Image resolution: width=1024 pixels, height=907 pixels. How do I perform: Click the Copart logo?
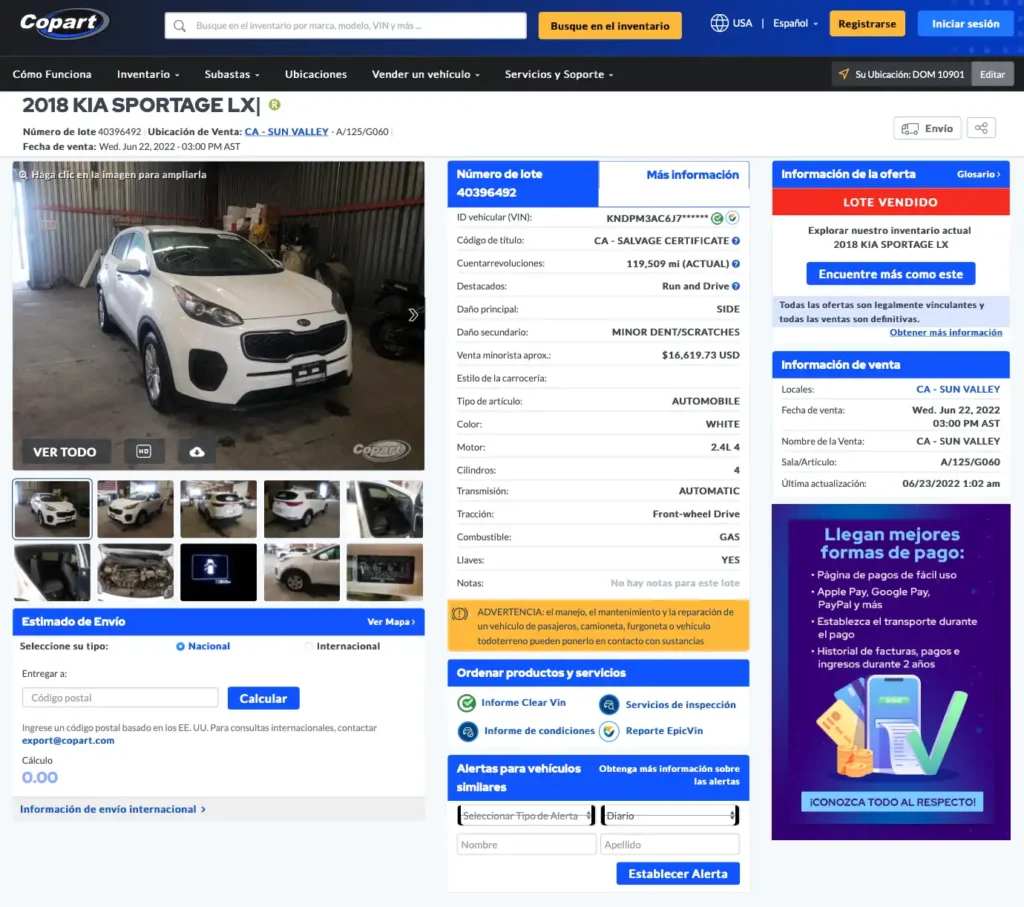coord(64,24)
